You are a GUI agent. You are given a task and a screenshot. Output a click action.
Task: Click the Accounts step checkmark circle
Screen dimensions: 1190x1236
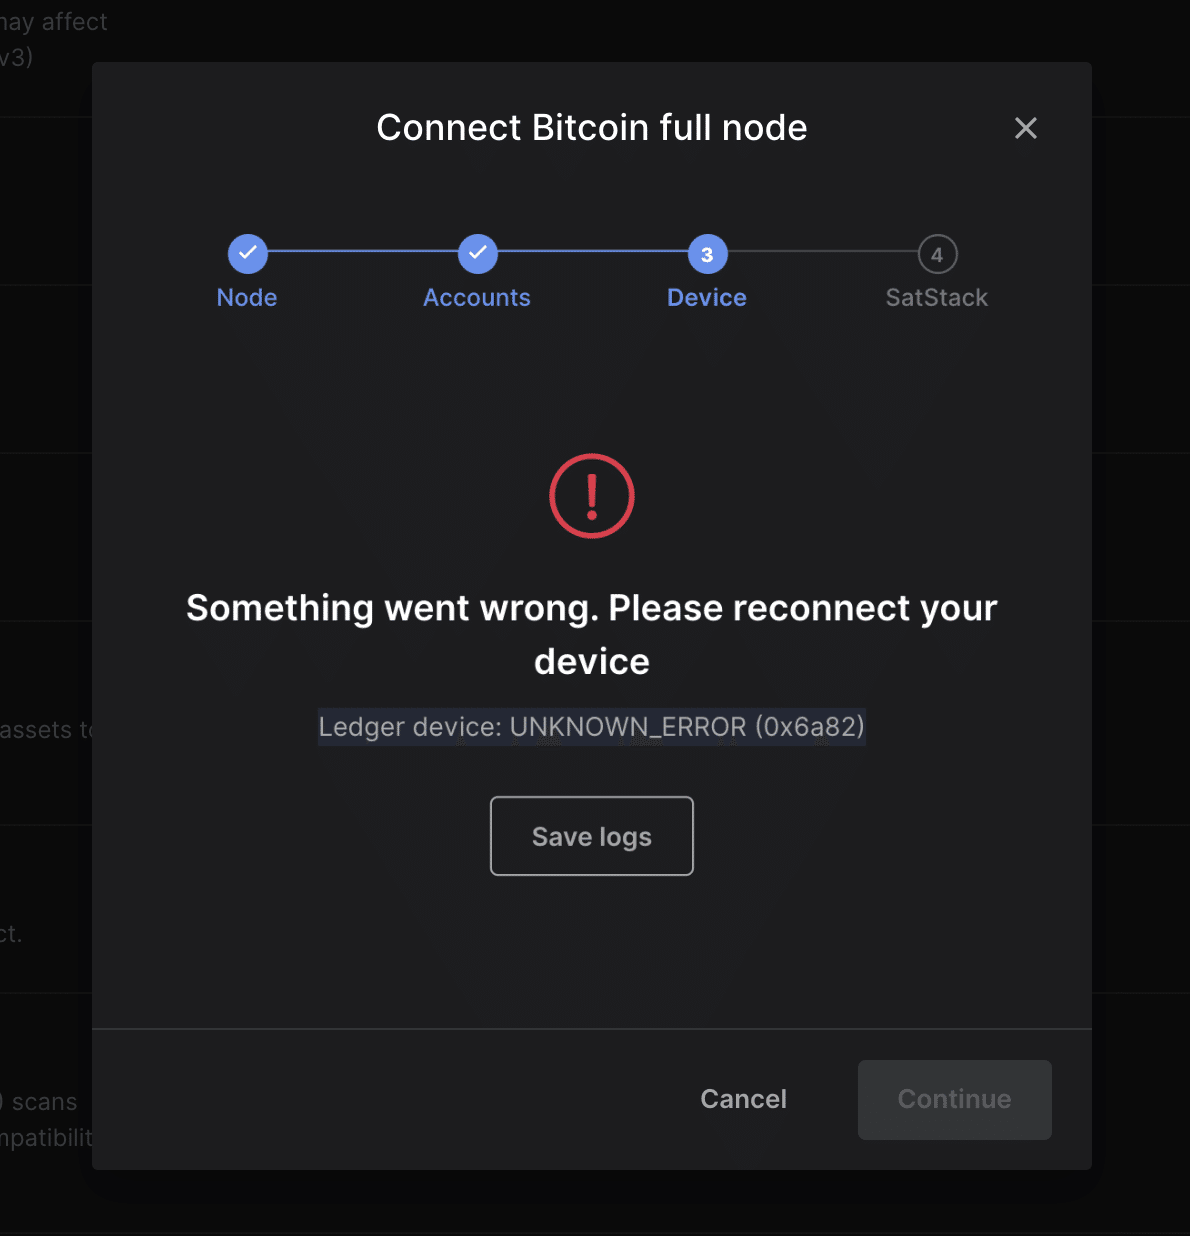[477, 254]
